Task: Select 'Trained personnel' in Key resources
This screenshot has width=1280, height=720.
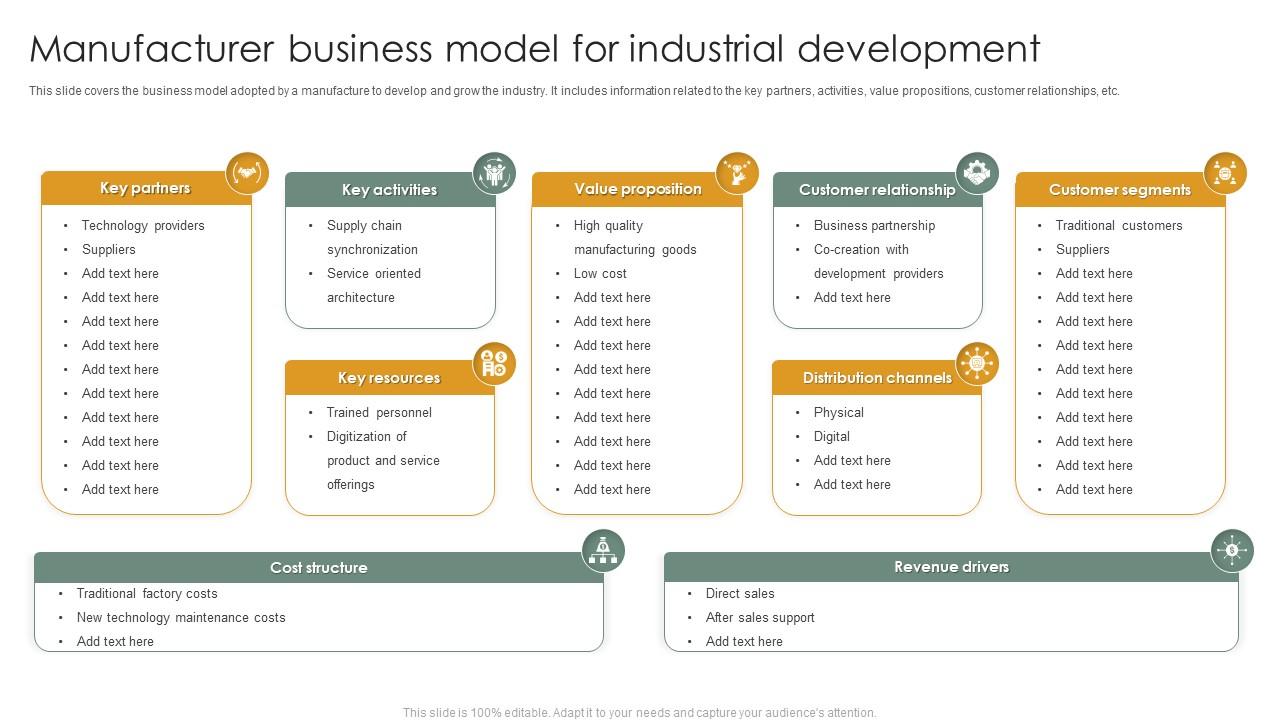Action: 379,413
